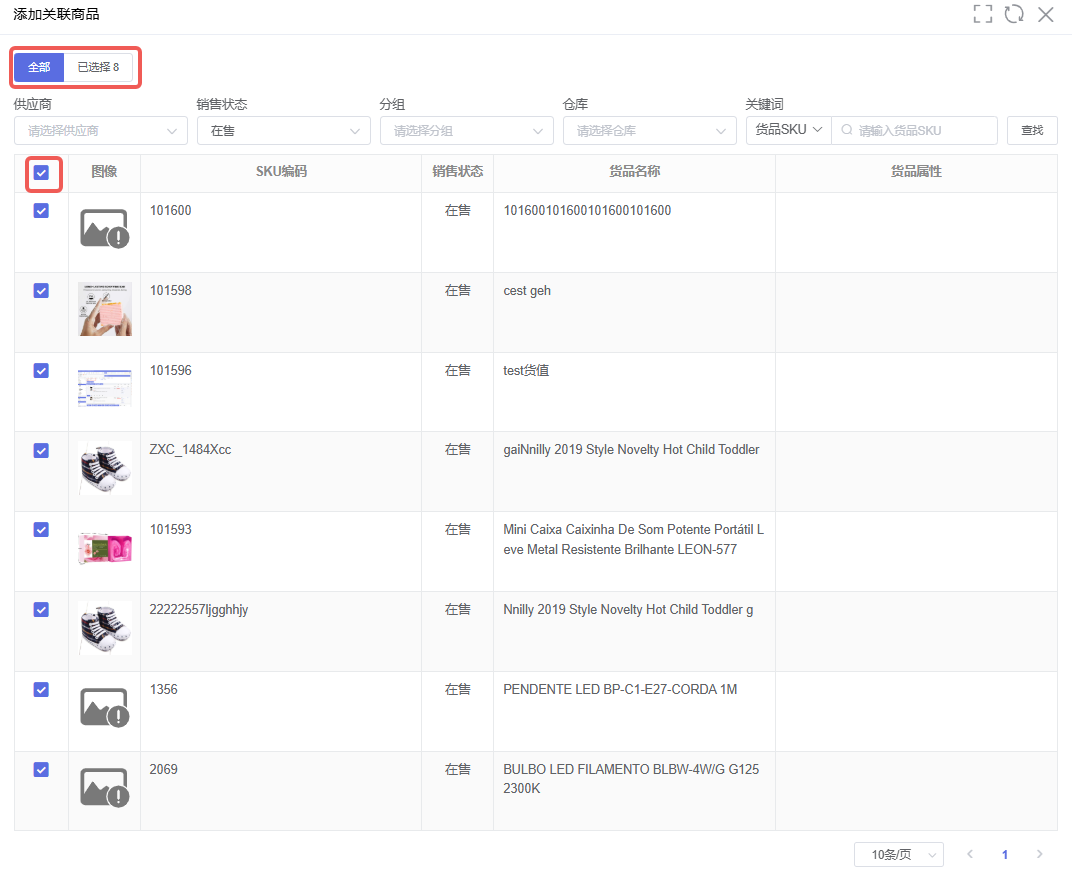Click the 销售状态 column header

coord(457,172)
